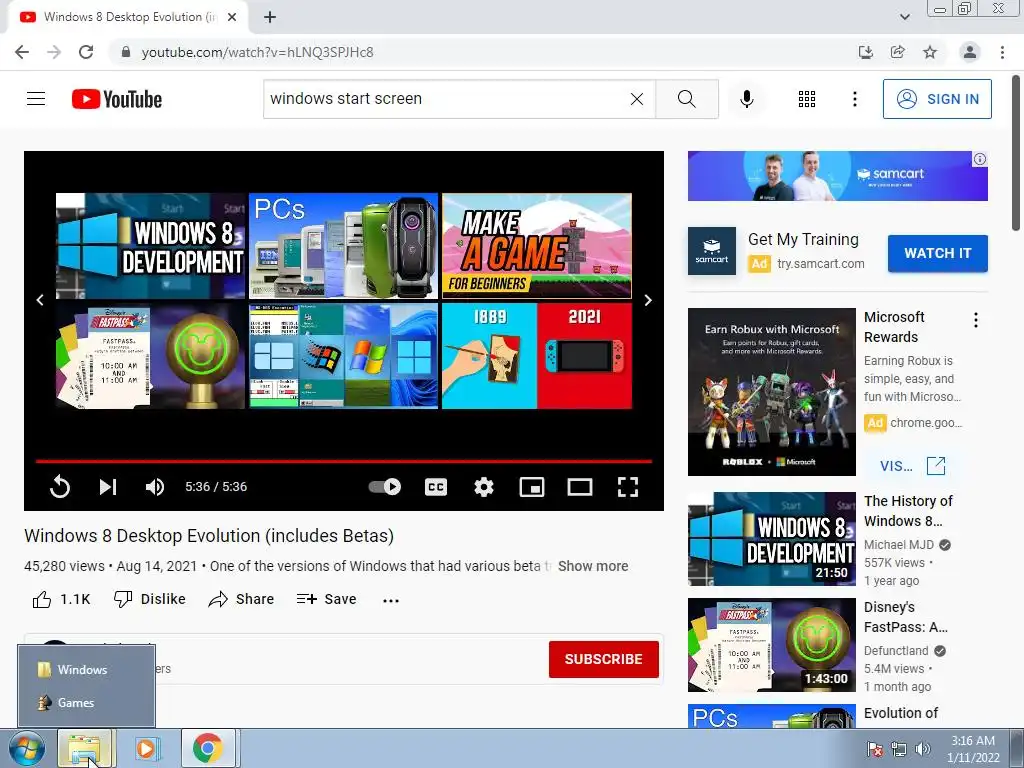
Task: Click the WATCH IT ad button
Action: pos(937,253)
